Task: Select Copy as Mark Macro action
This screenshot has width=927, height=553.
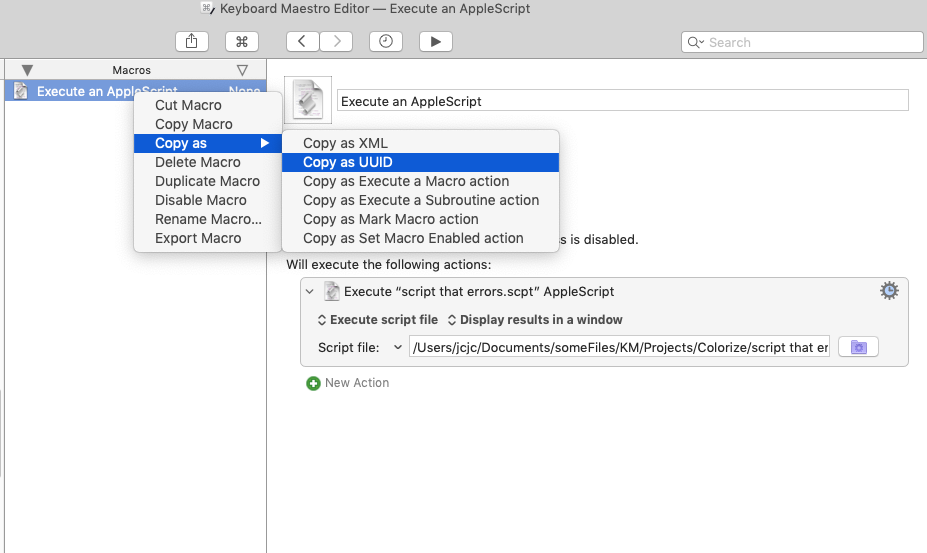Action: (x=420, y=219)
